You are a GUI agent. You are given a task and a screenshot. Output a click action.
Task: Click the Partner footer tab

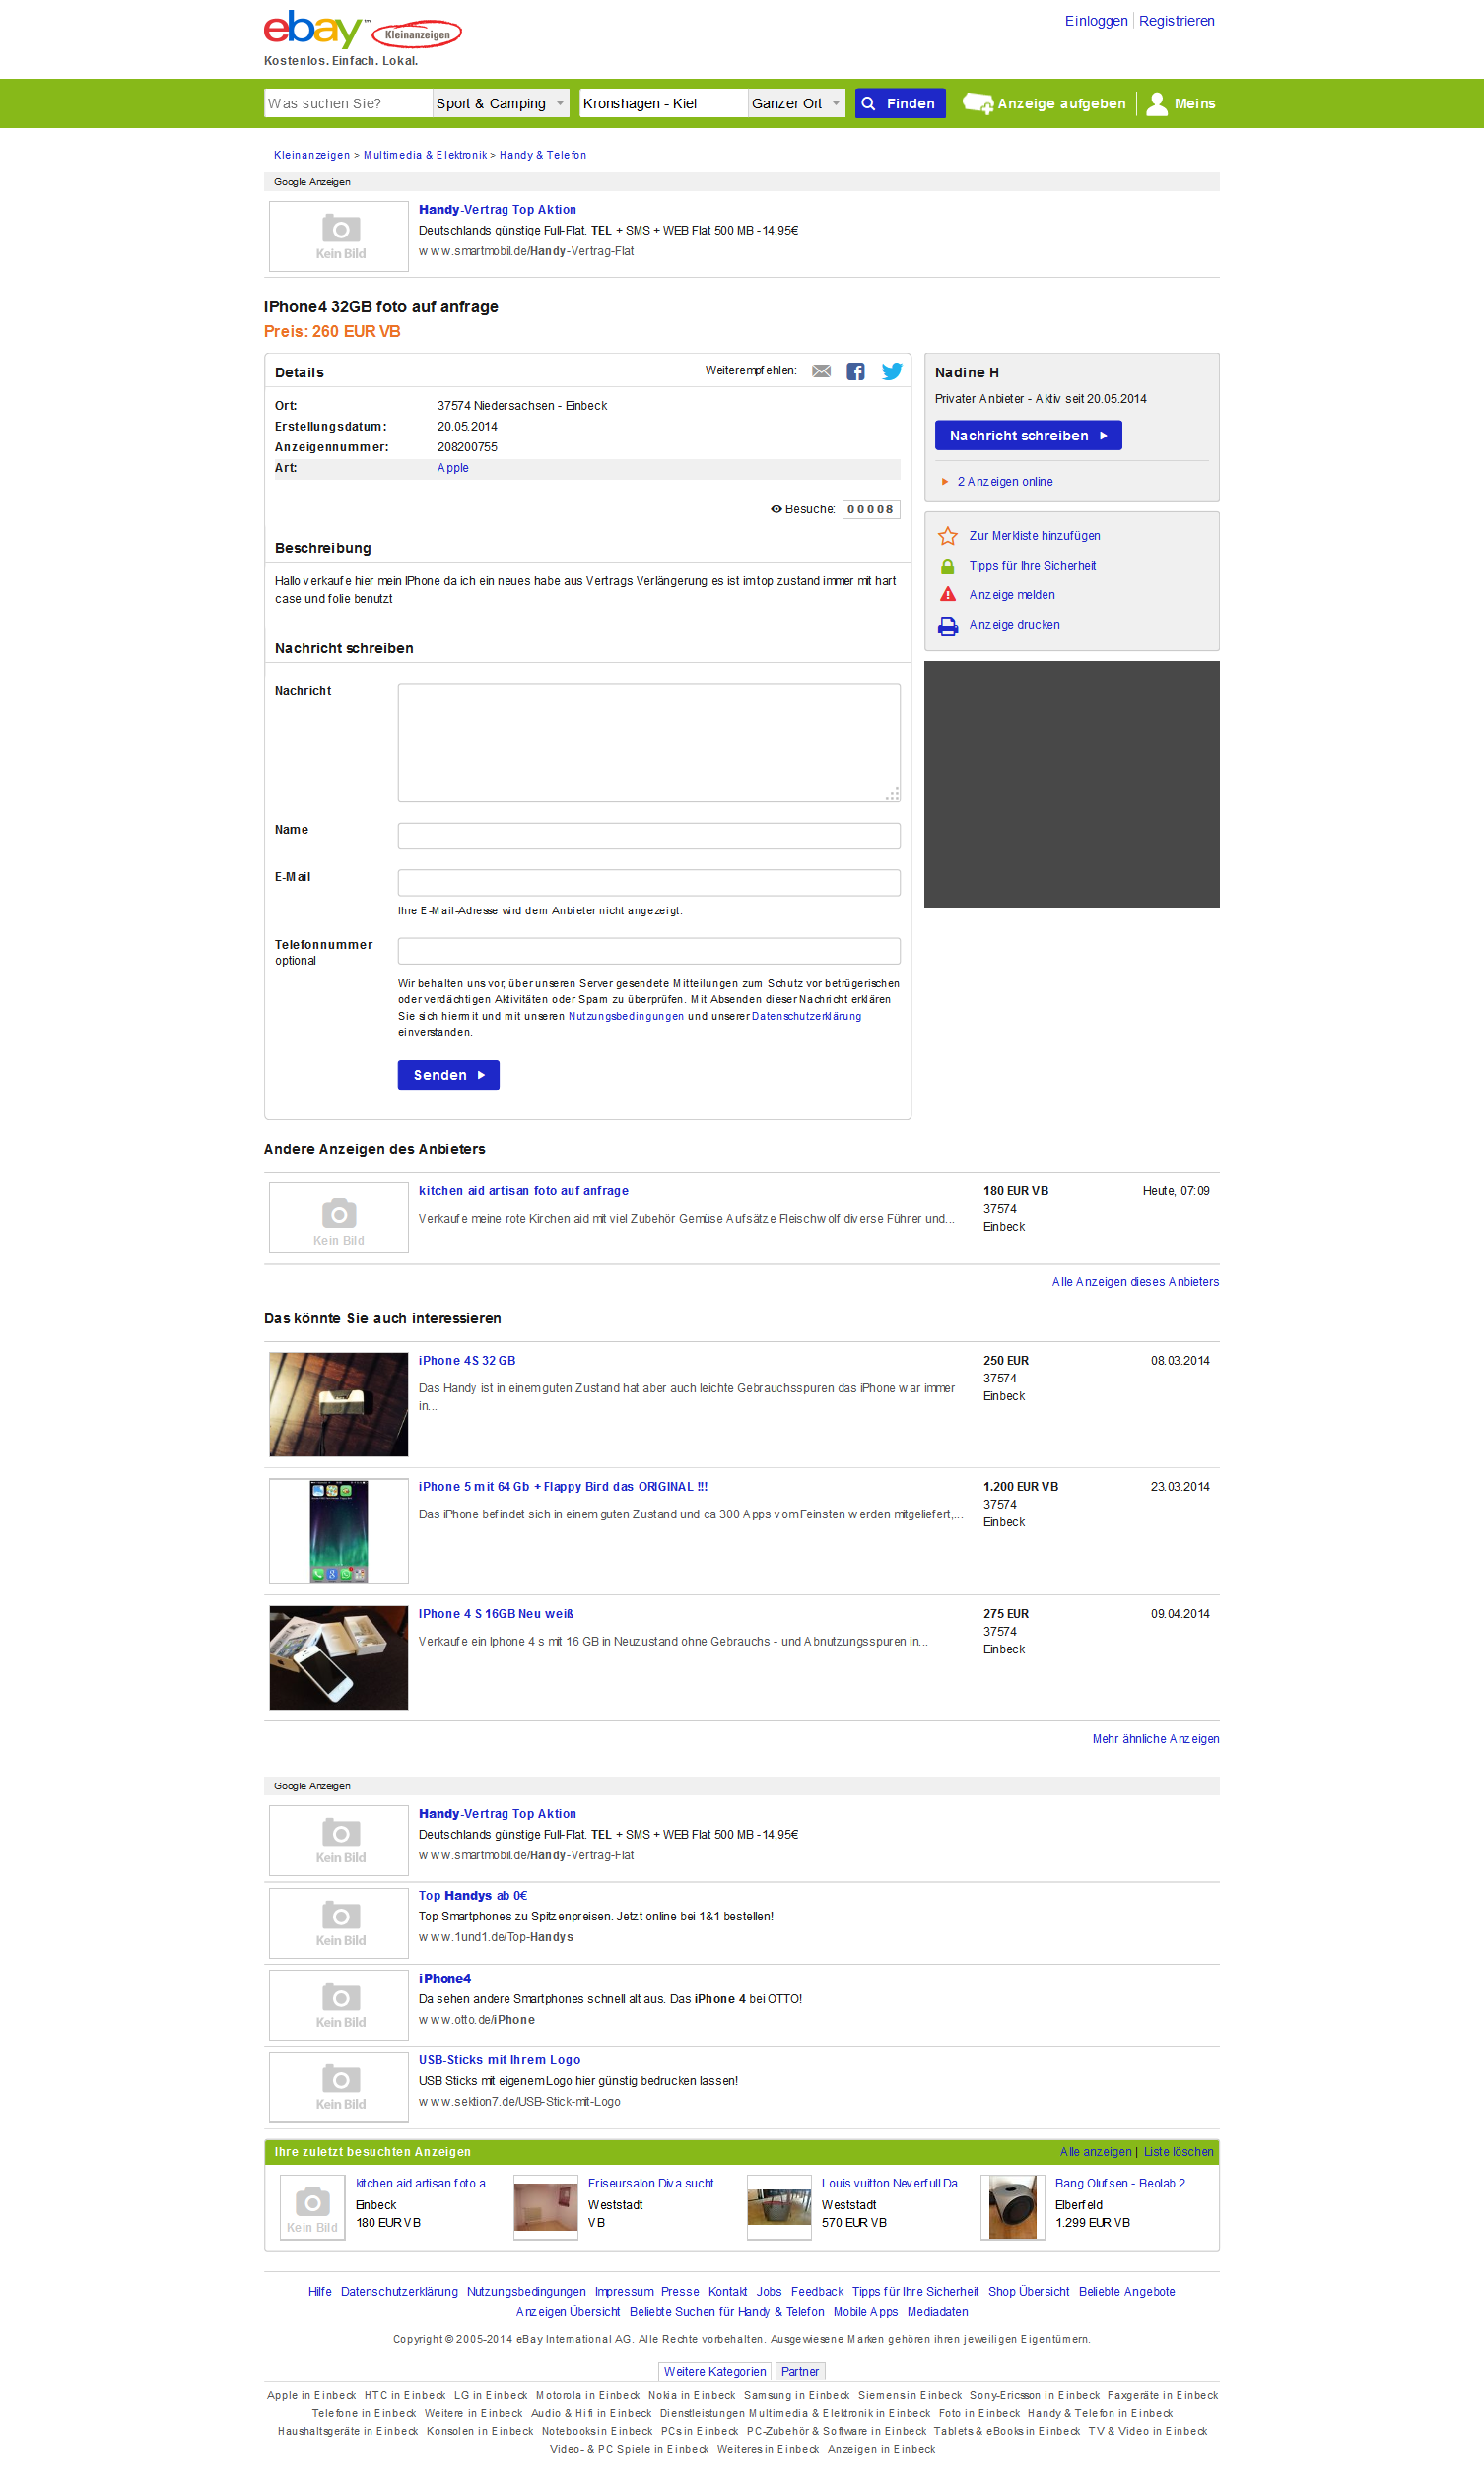[800, 2371]
